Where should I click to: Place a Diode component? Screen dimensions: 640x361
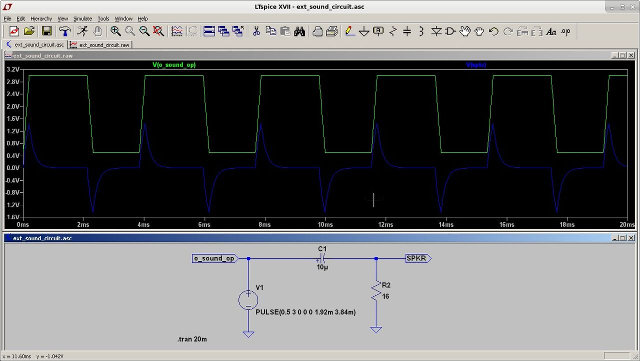pyautogui.click(x=436, y=31)
